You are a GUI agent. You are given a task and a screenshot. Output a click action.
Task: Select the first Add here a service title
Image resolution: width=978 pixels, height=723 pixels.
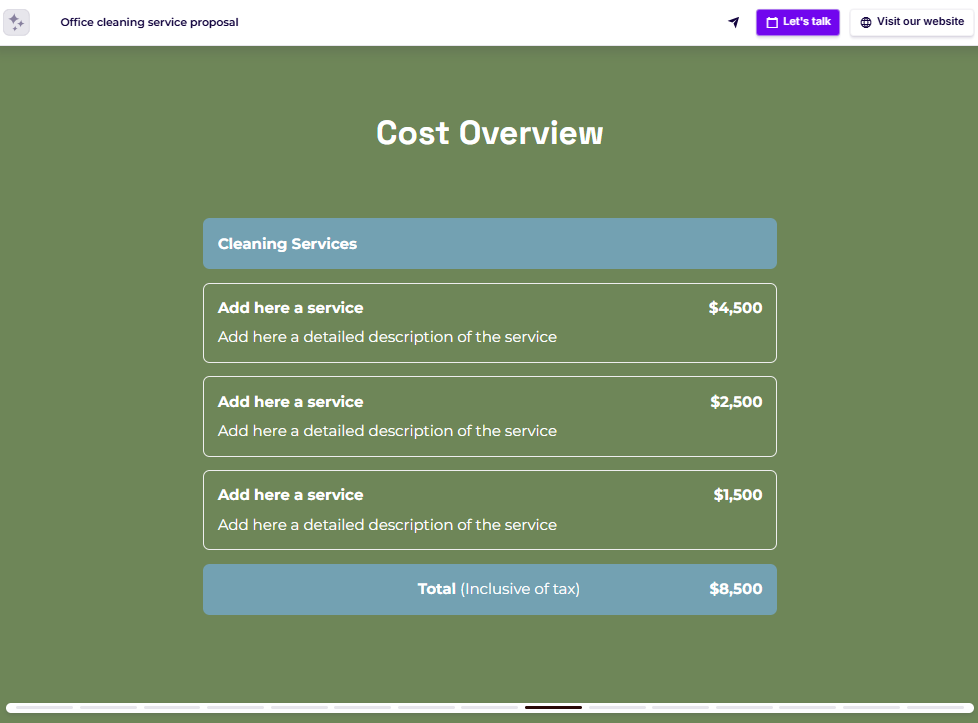[290, 308]
